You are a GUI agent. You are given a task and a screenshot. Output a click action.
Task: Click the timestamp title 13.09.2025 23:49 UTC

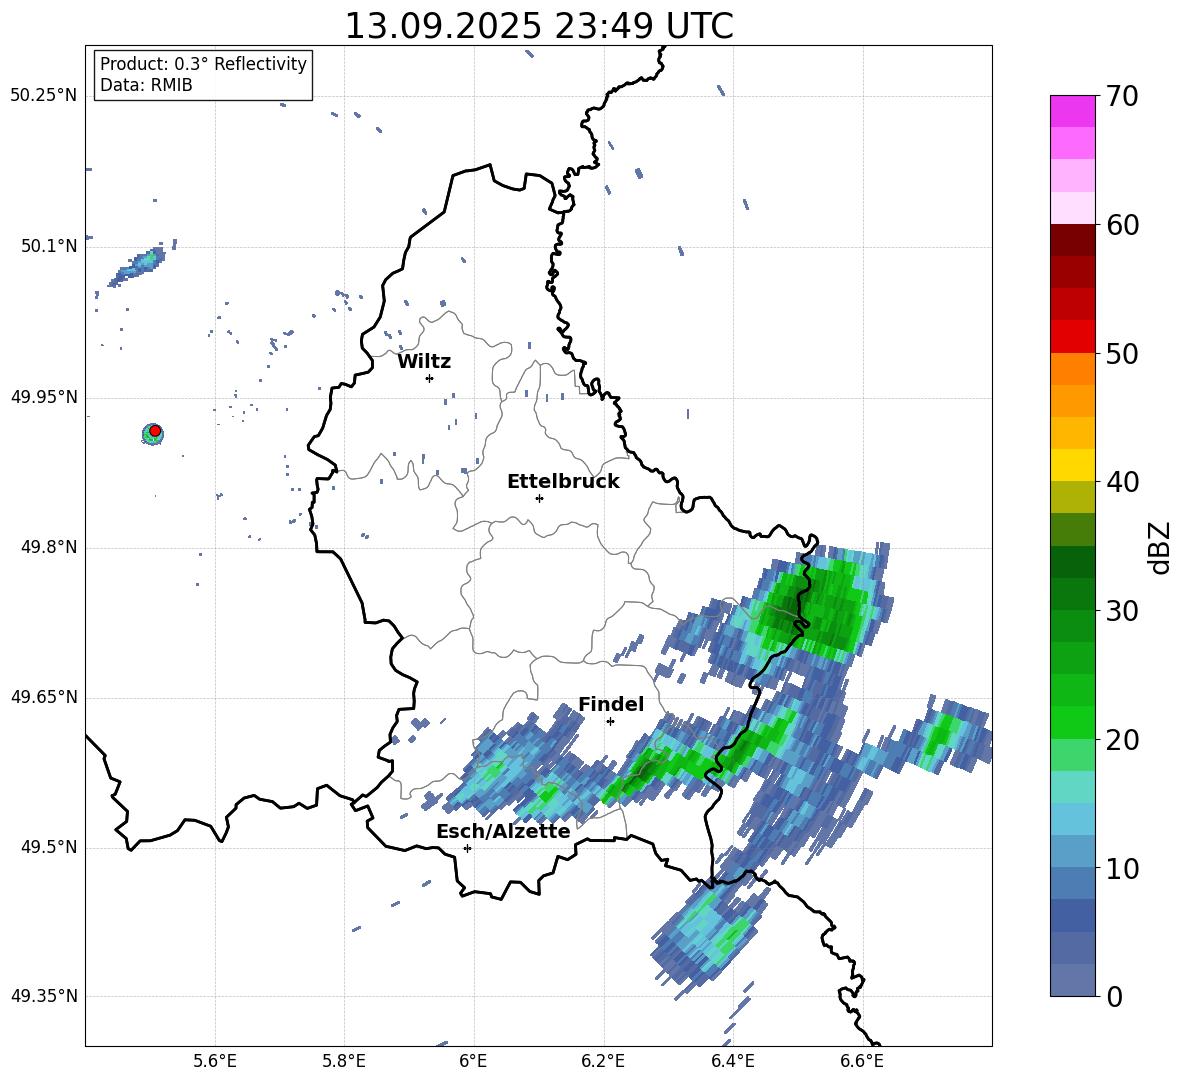pyautogui.click(x=539, y=26)
